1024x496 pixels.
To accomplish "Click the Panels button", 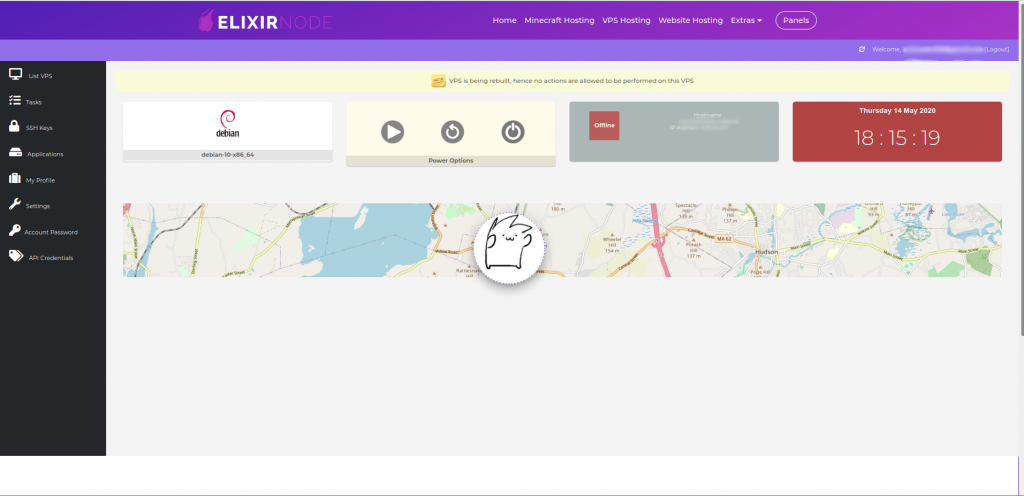I will pos(795,21).
